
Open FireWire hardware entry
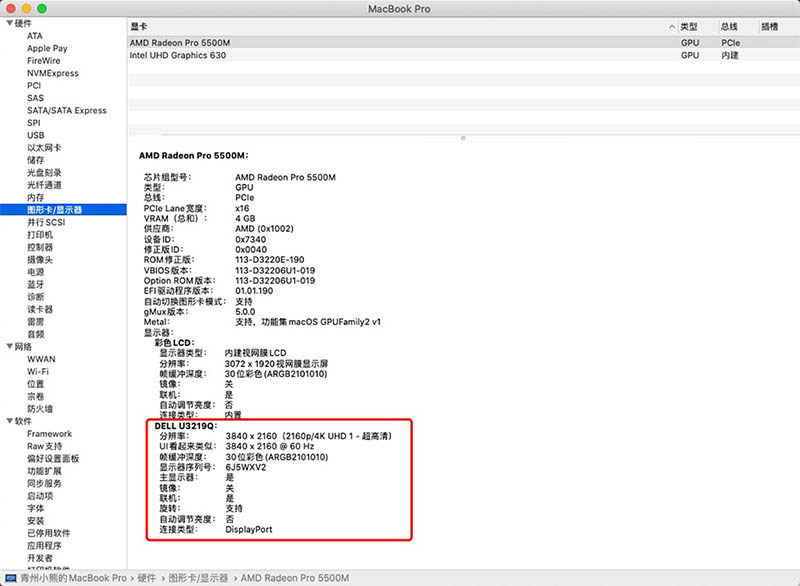point(43,60)
